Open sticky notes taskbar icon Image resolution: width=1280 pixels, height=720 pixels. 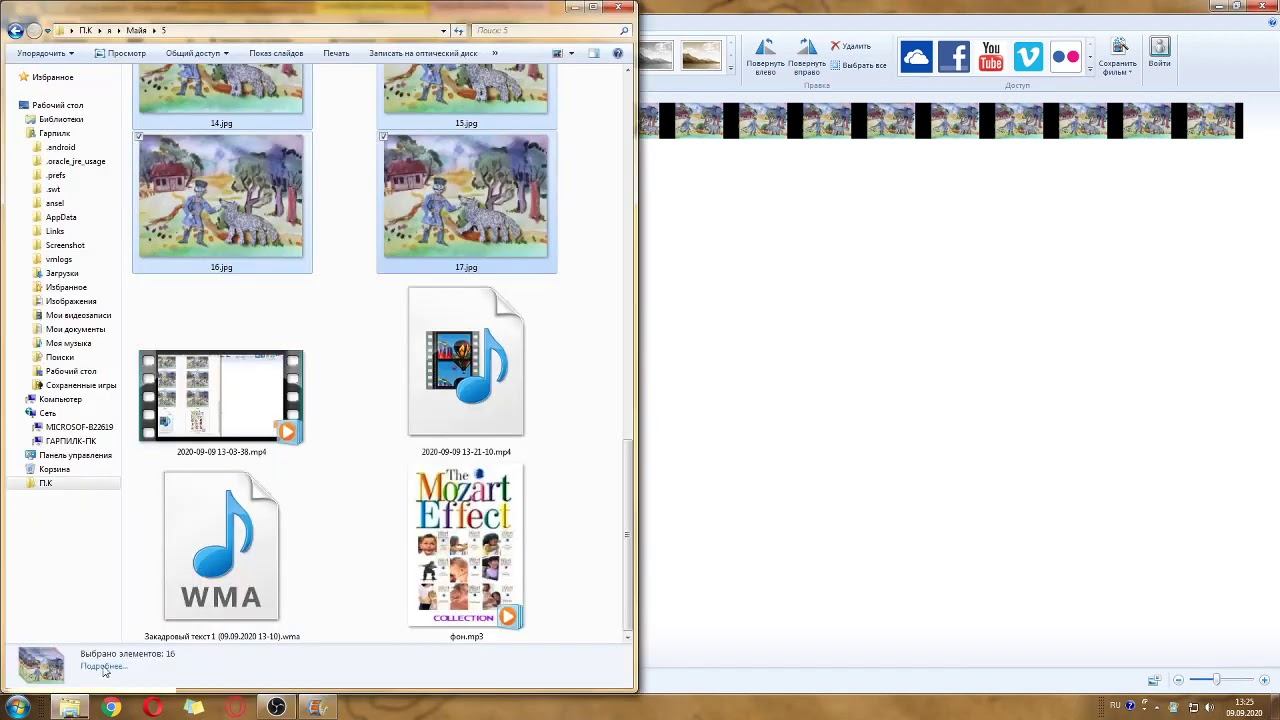(x=193, y=707)
